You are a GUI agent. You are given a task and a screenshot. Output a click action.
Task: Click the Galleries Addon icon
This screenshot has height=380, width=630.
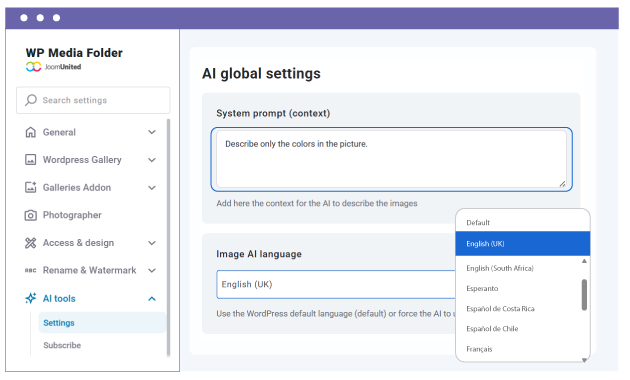click(x=31, y=187)
